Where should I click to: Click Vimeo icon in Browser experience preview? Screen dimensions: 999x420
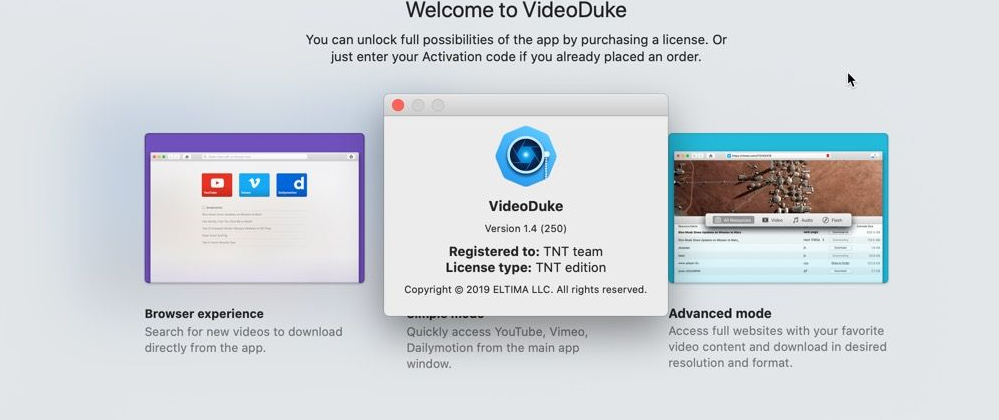pos(254,185)
